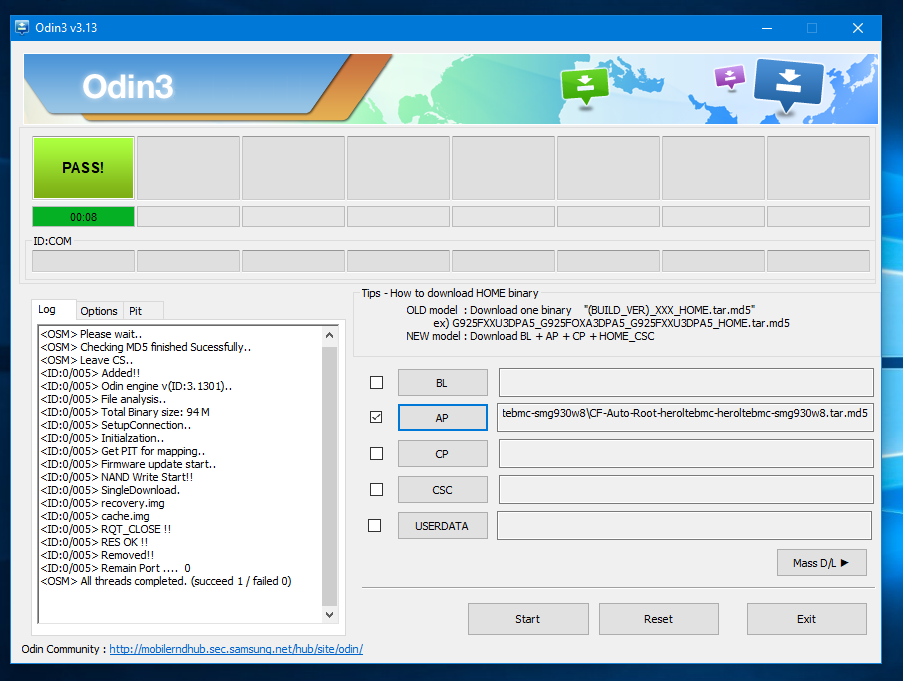Click the log scrollbar track
The height and width of the screenshot is (681, 903).
[x=329, y=475]
